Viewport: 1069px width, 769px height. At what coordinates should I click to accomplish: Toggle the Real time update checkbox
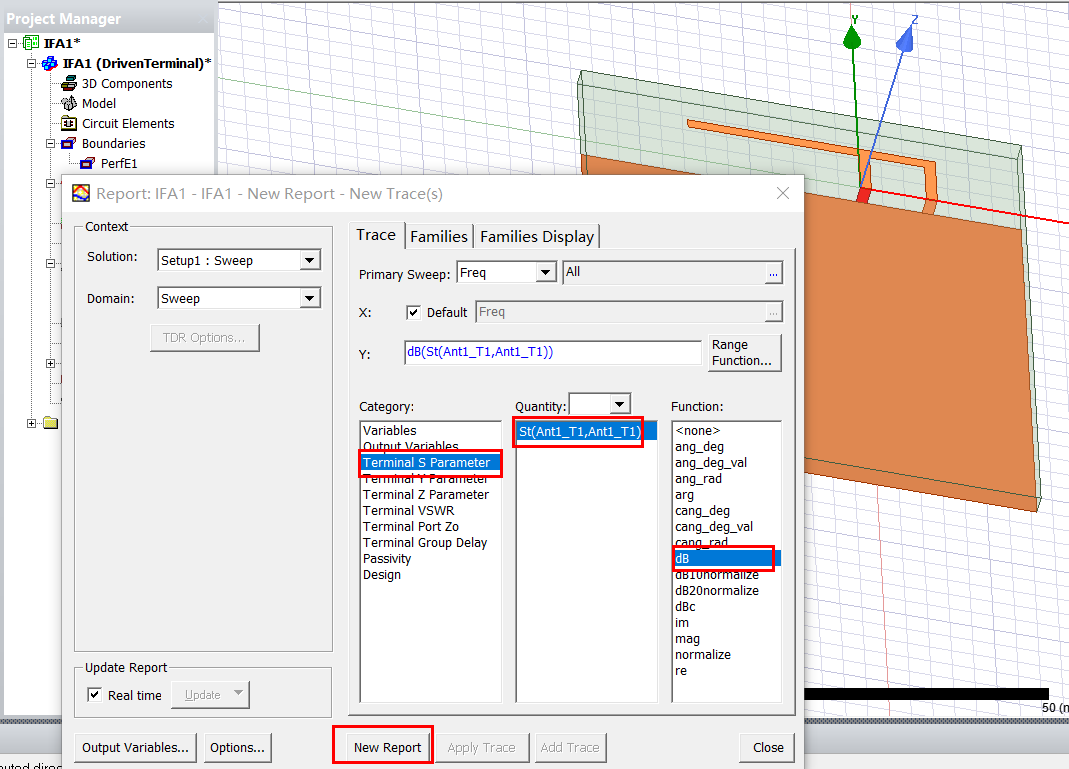pyautogui.click(x=95, y=695)
